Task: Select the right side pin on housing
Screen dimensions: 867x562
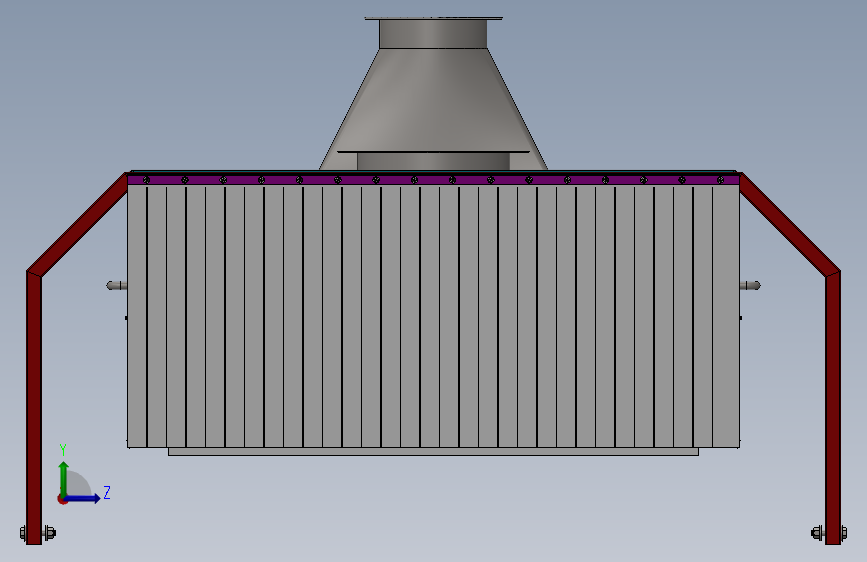Action: pyautogui.click(x=750, y=285)
